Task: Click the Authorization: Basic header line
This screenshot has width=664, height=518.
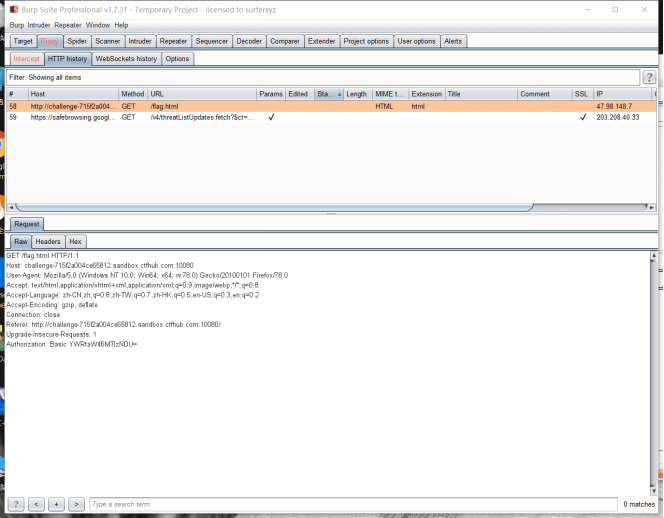Action: 72,344
